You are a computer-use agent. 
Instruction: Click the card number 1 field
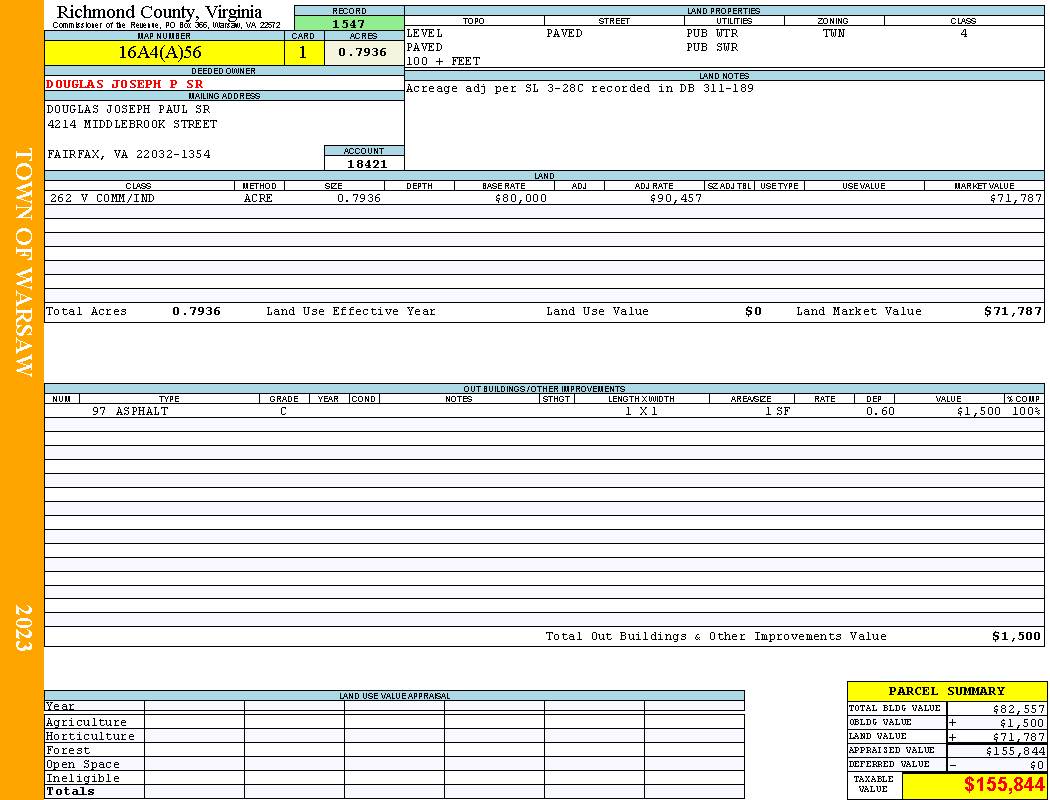coord(303,52)
